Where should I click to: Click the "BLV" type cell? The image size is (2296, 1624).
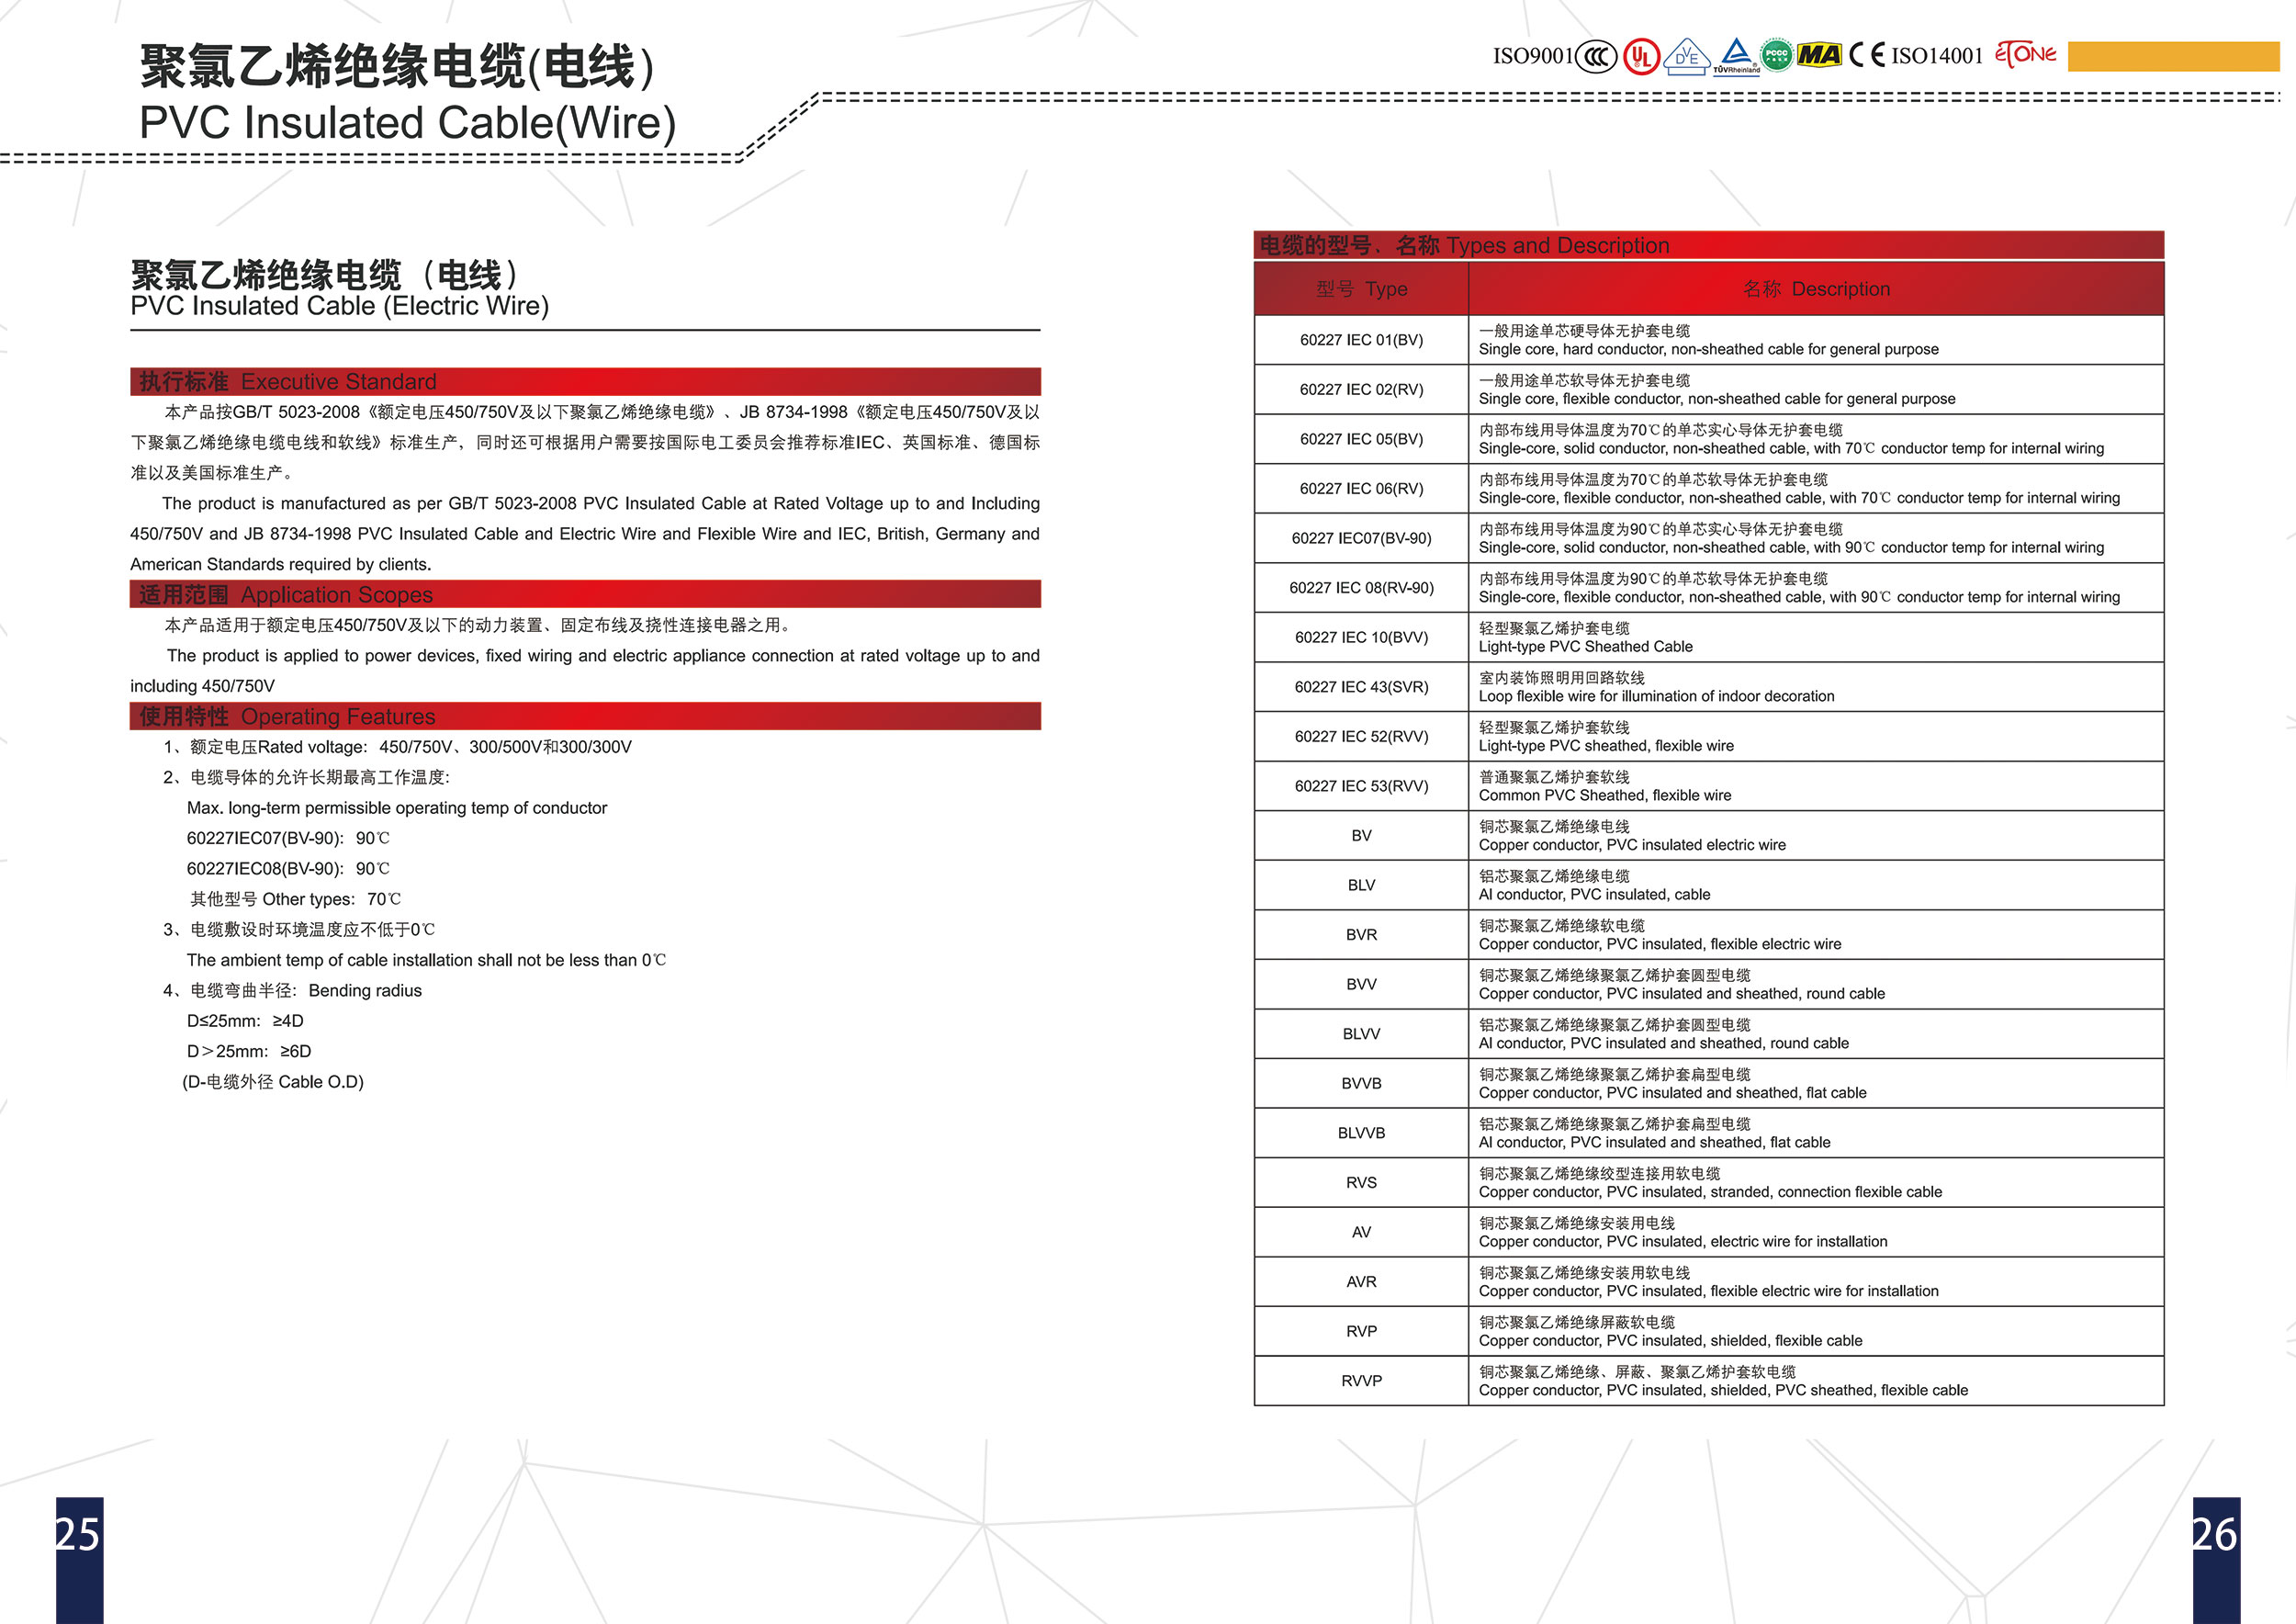pos(1361,885)
